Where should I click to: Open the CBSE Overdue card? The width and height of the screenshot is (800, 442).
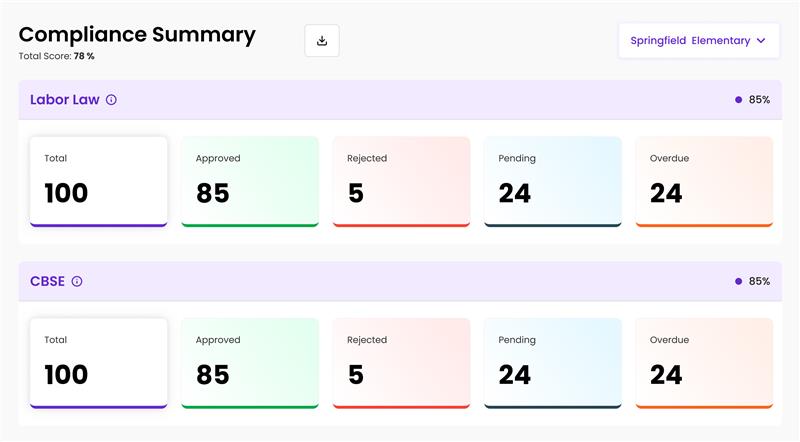704,363
